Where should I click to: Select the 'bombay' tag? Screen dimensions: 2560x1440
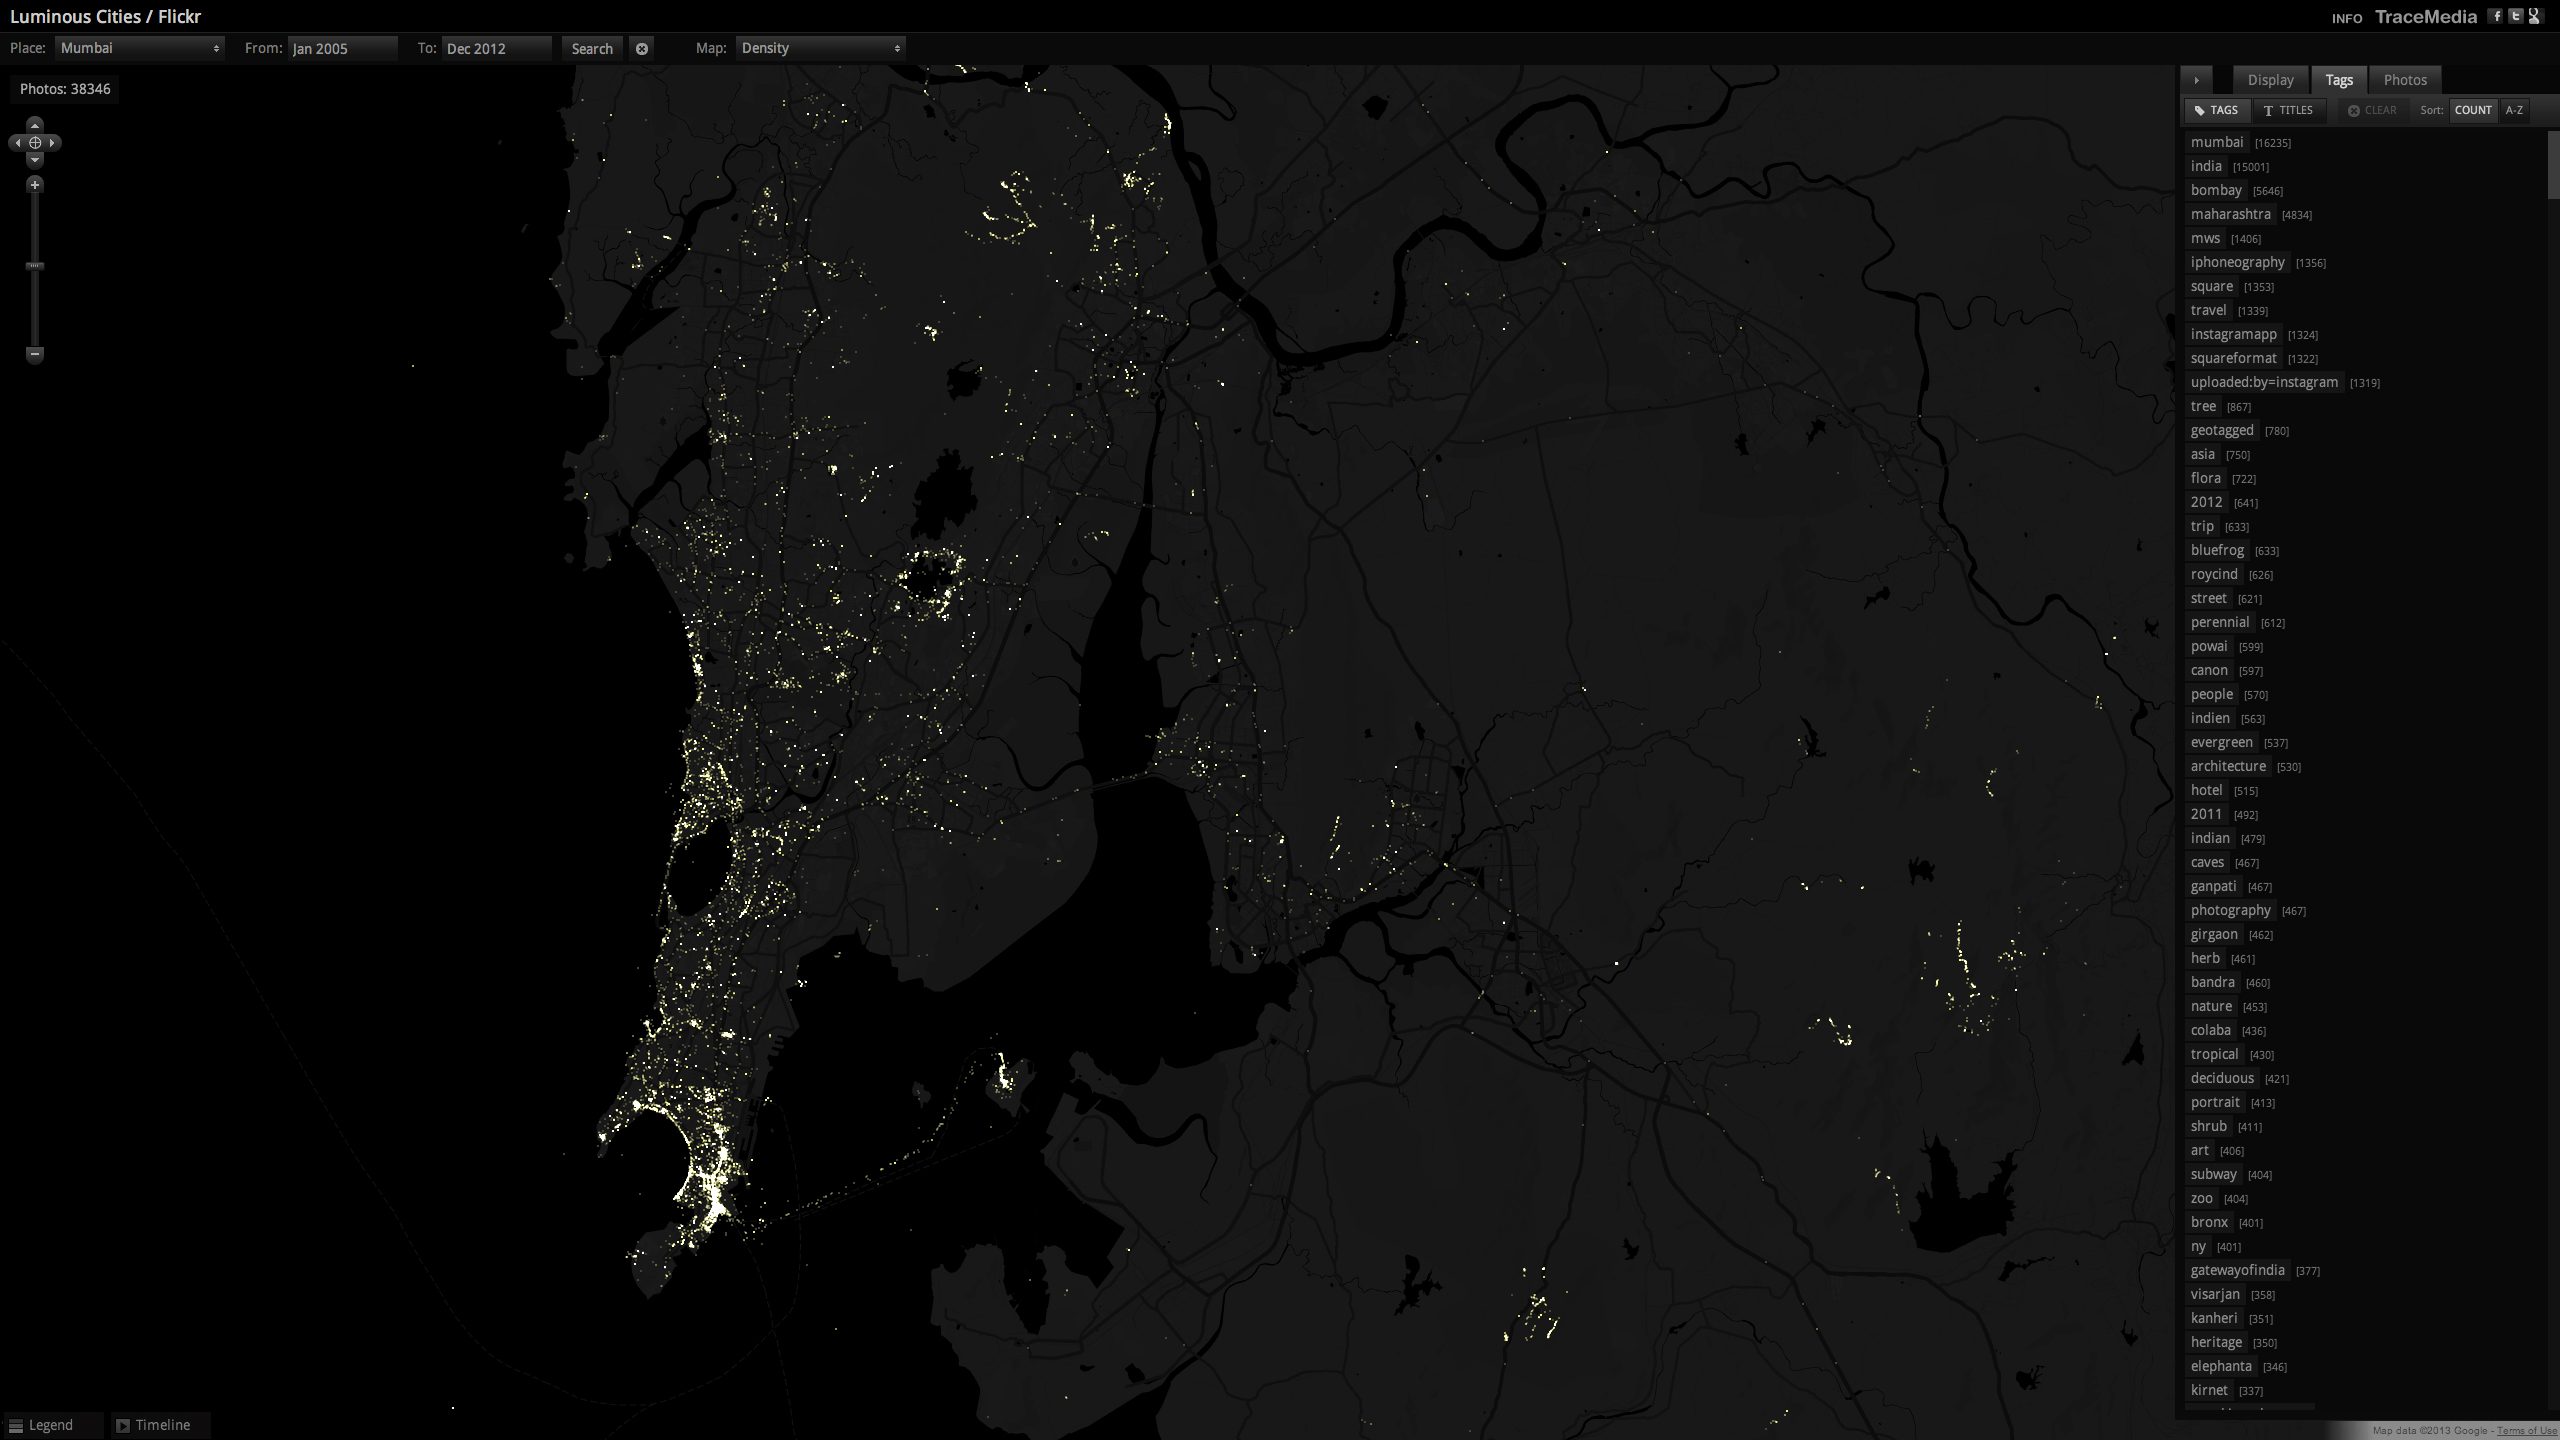pos(2216,190)
